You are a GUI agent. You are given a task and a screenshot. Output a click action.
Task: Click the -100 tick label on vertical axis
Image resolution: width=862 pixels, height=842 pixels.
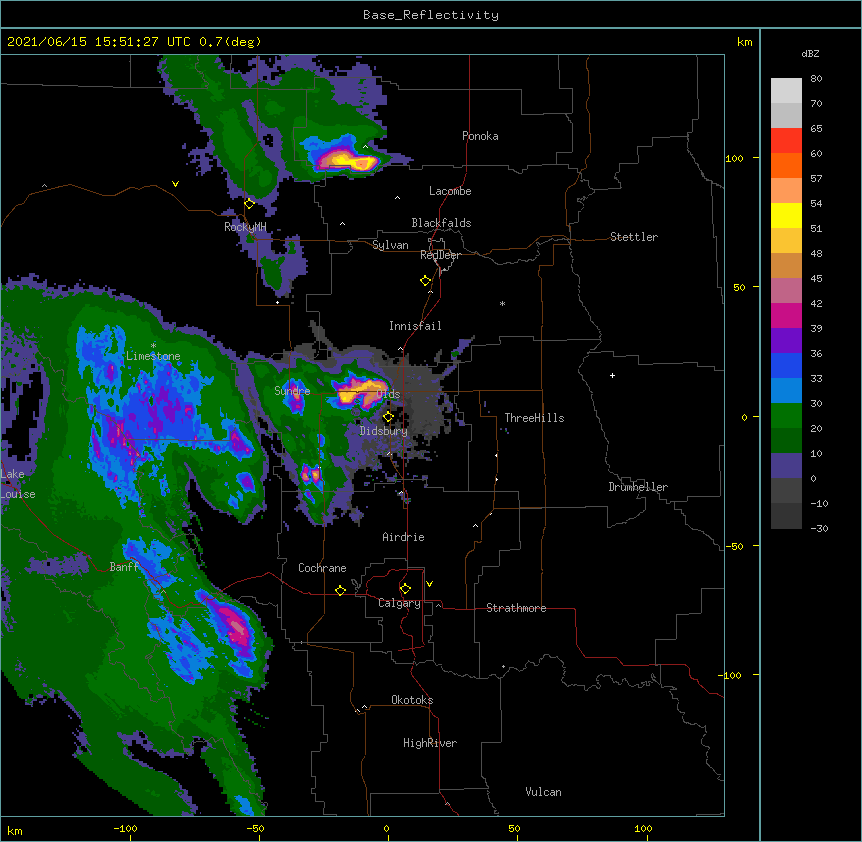(731, 675)
